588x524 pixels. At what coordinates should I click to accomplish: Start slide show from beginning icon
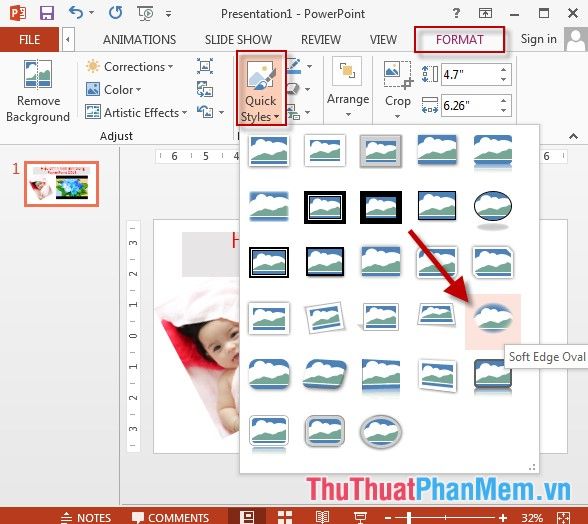146,14
